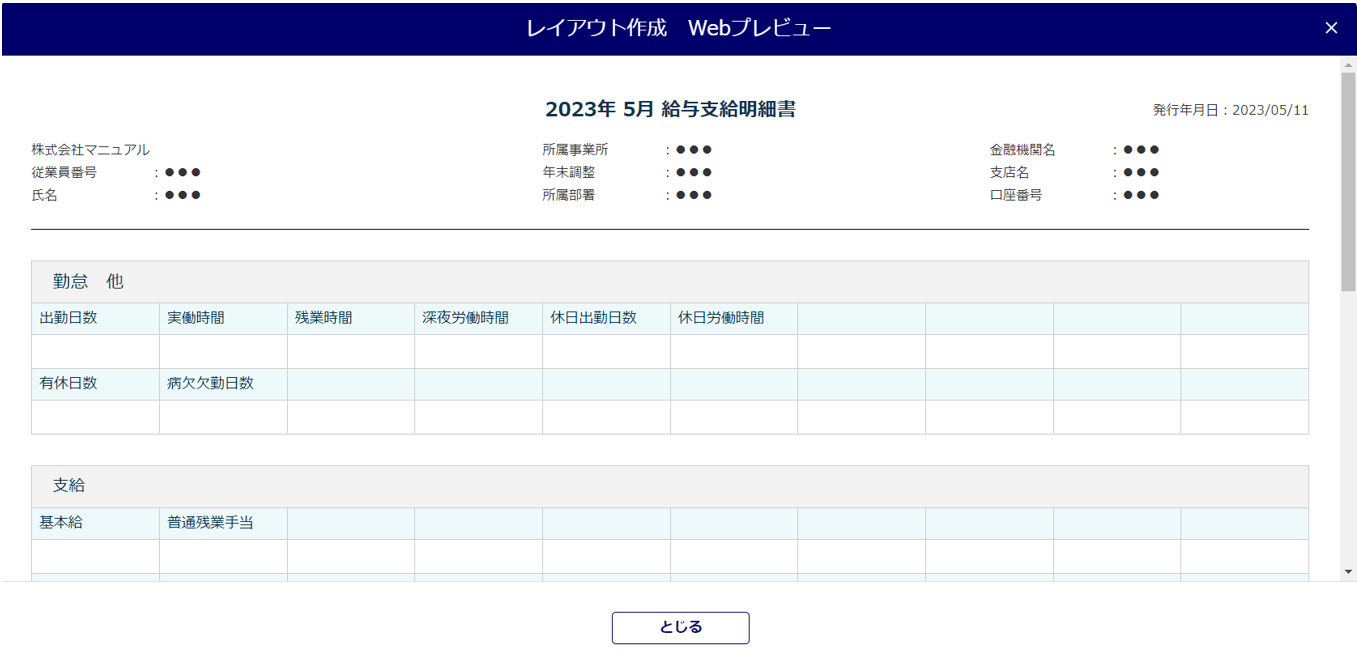The image size is (1357, 654).
Task: Click the scrollbar down arrow
Action: click(1348, 571)
